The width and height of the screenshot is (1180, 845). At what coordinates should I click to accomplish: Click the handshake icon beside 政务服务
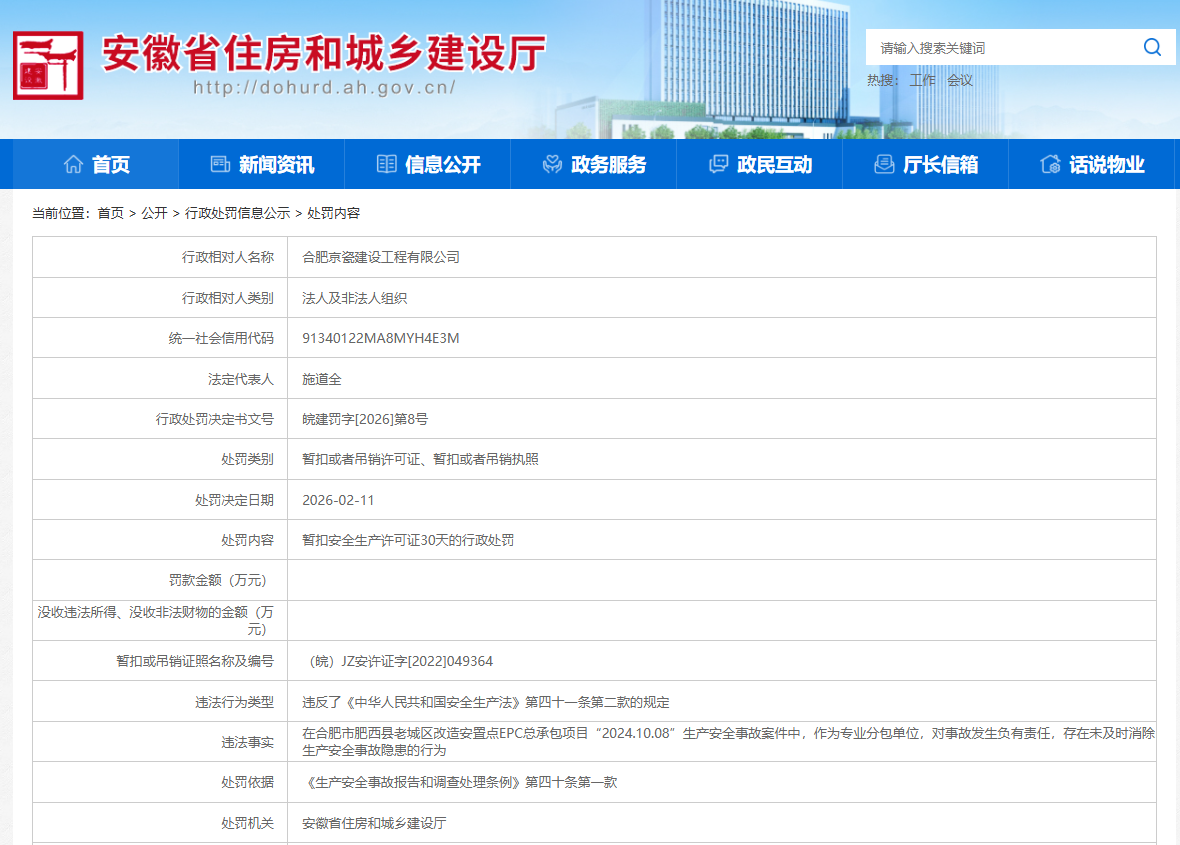552,164
